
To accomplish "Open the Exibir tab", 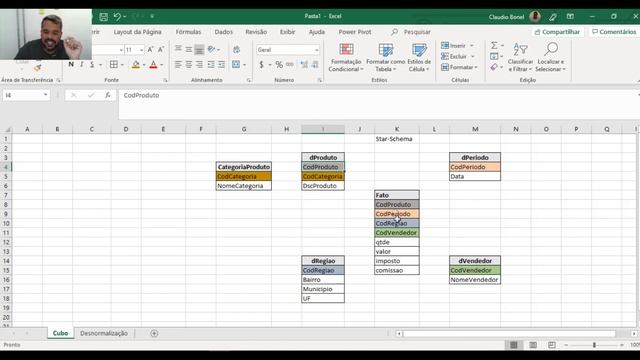I will [287, 32].
